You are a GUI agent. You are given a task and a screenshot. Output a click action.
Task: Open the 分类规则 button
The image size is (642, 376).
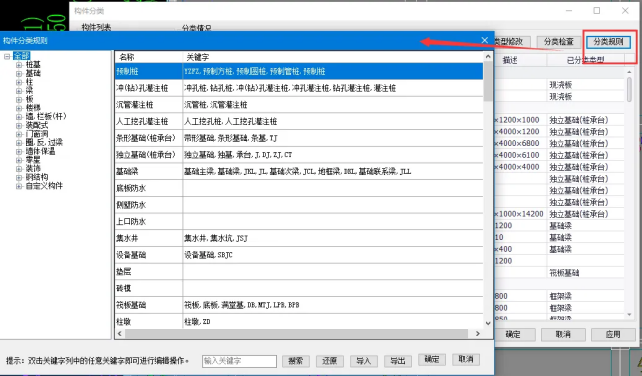608,42
